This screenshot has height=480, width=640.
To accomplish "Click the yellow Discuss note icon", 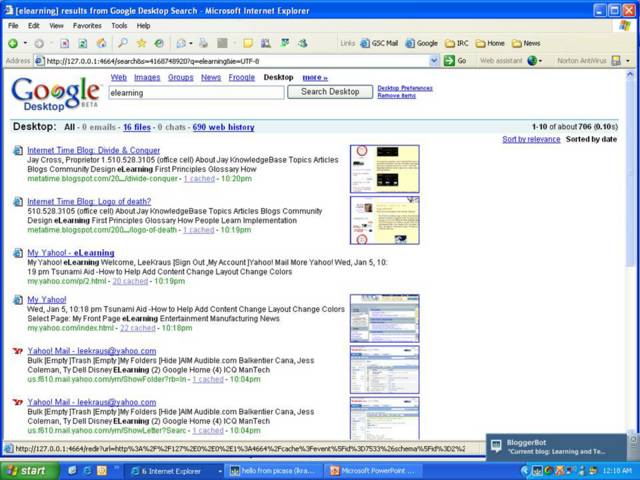I will click(248, 43).
